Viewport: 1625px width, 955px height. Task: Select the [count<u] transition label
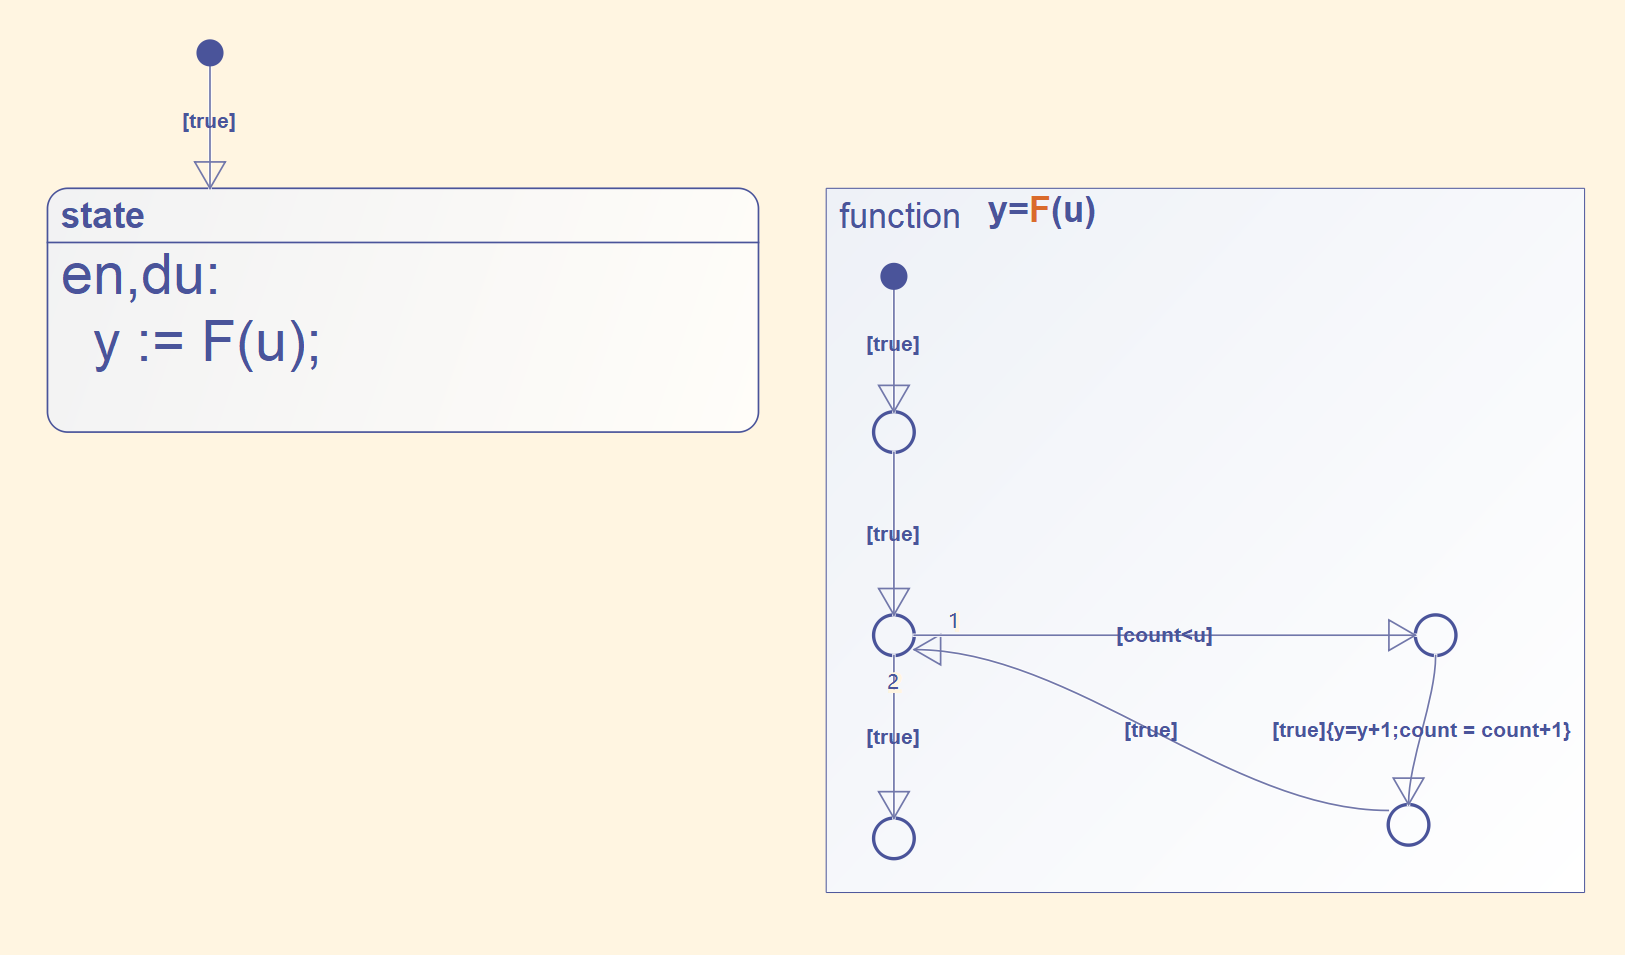click(x=1164, y=635)
